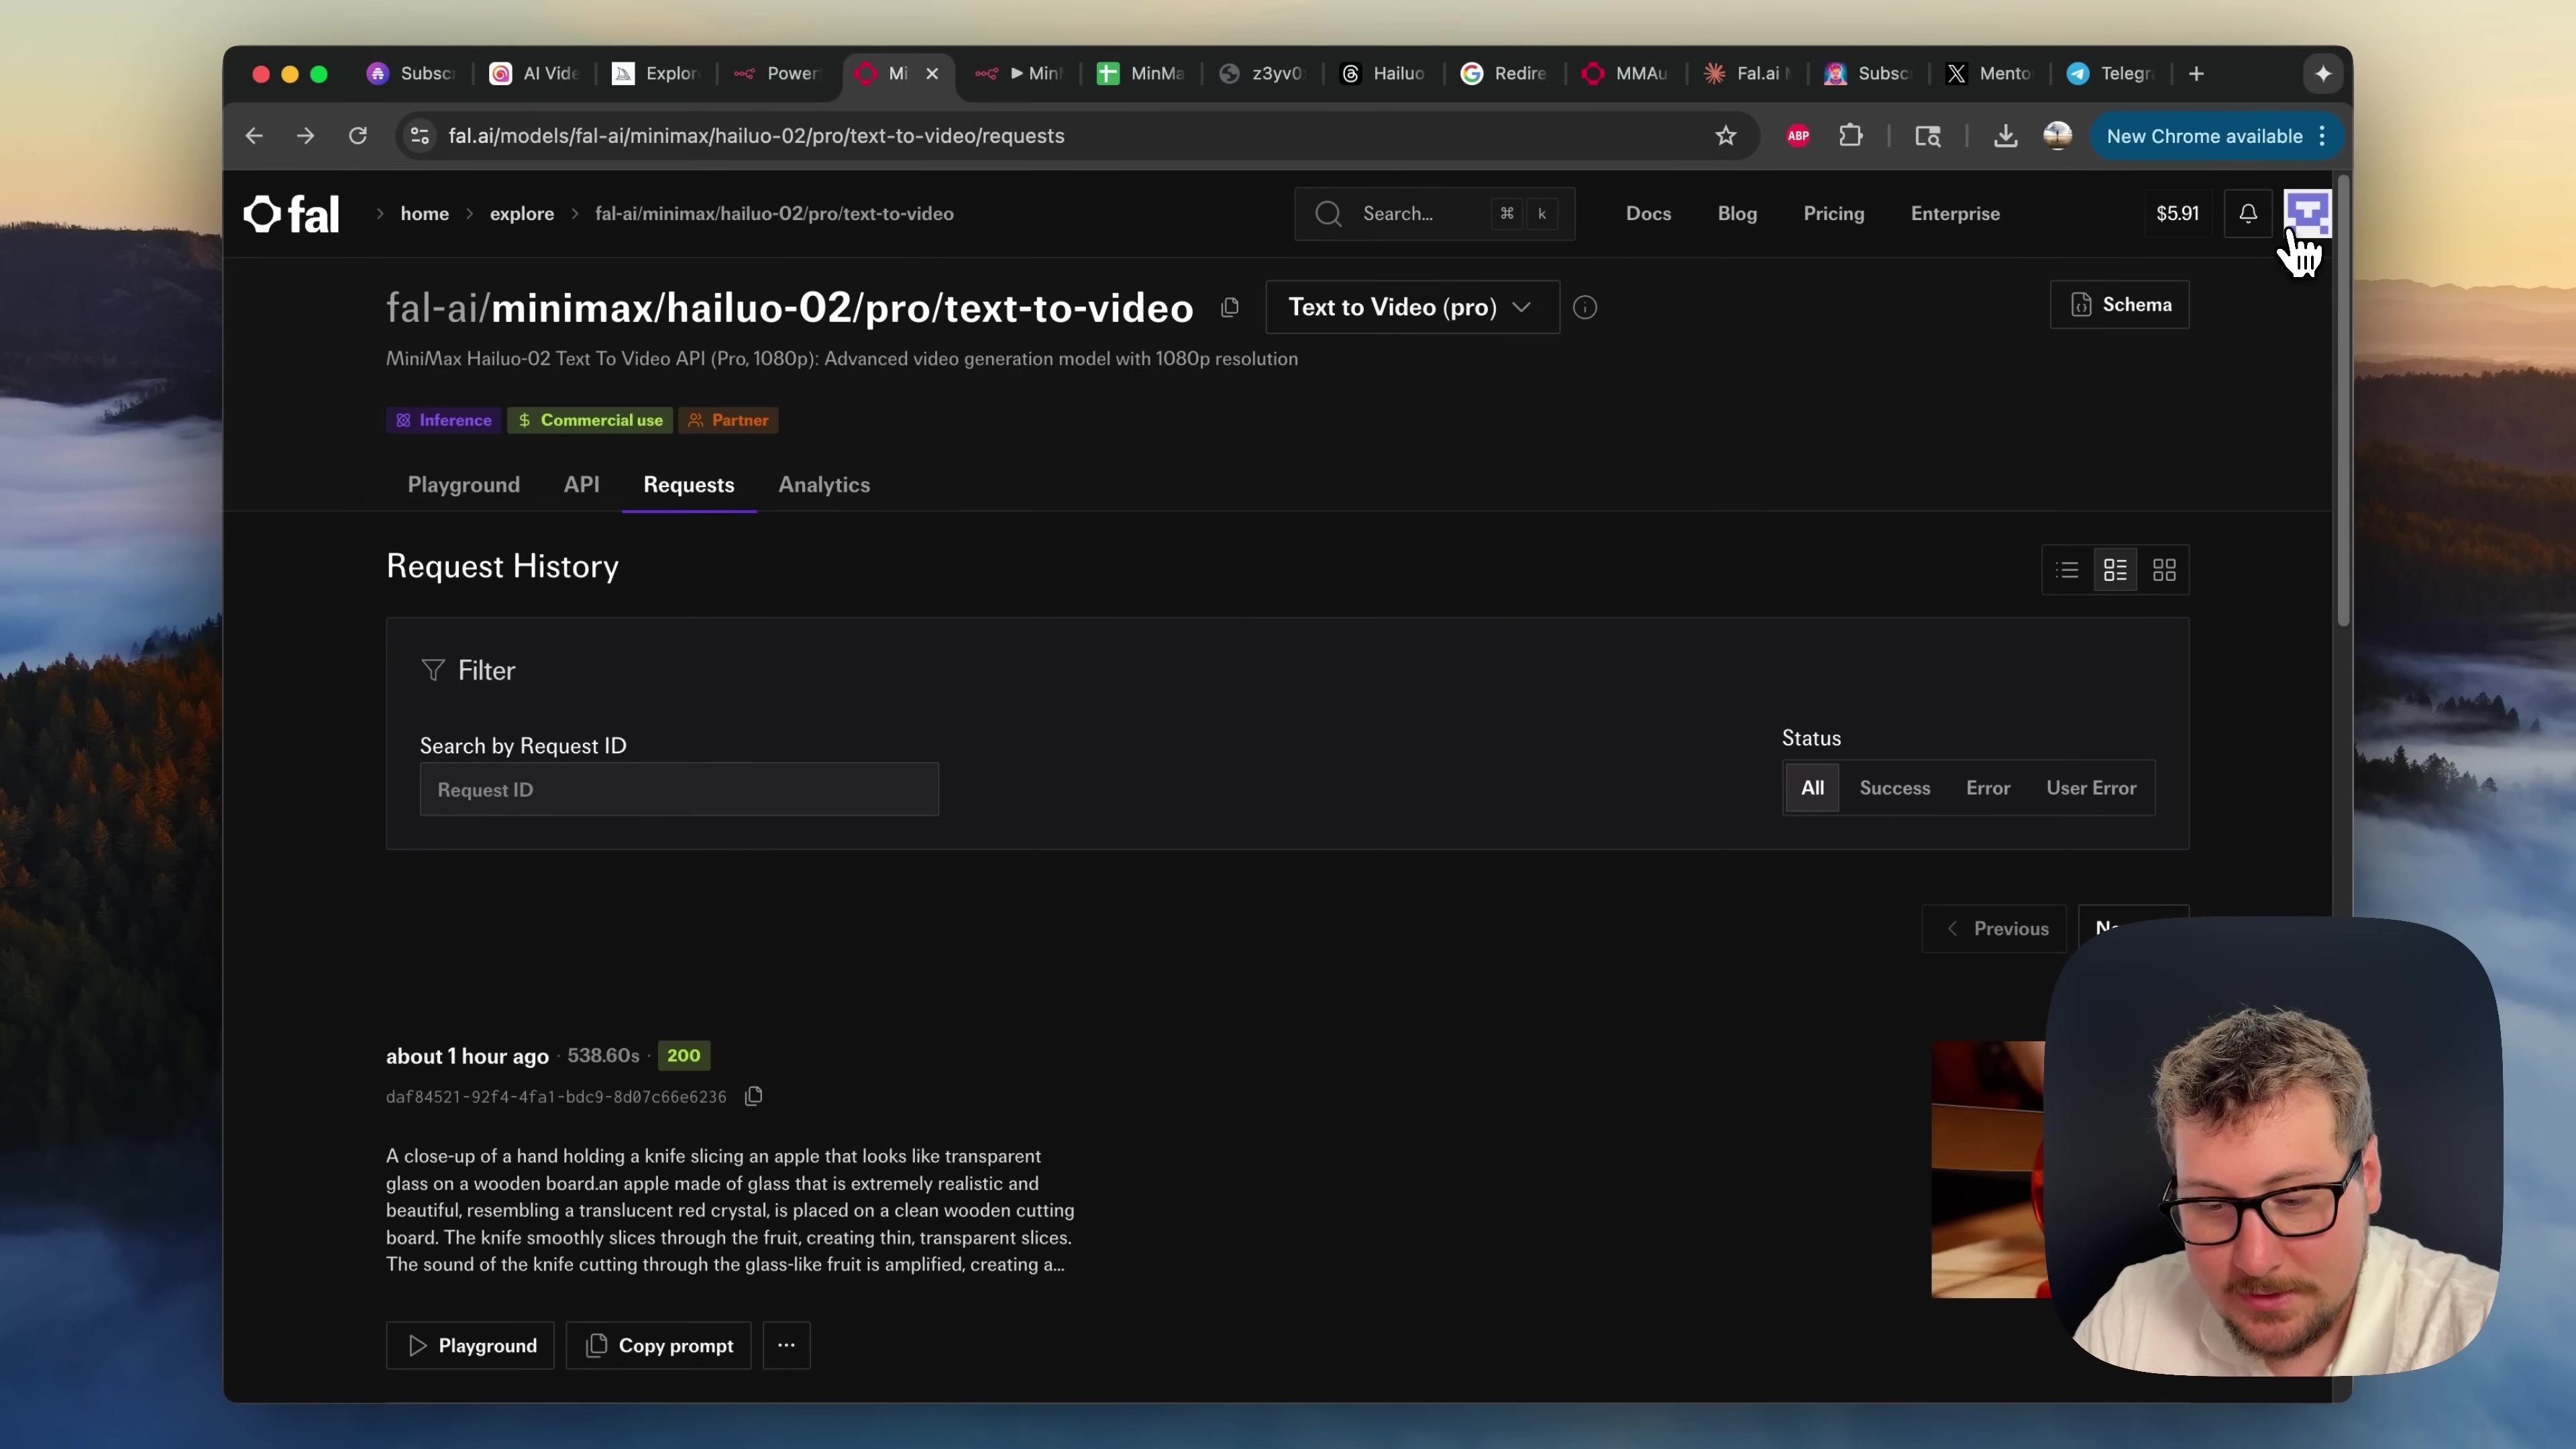Open the three-dot more options button
This screenshot has height=1449, width=2576.
(787, 1345)
